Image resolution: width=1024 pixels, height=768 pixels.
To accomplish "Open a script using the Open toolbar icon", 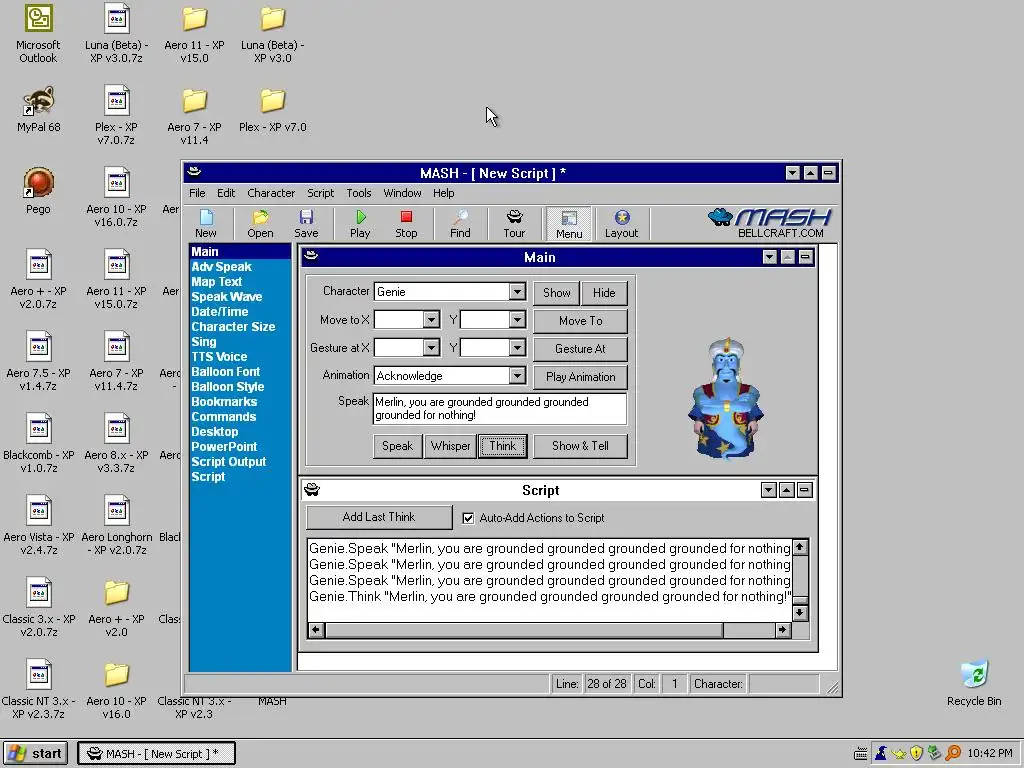I will 260,224.
